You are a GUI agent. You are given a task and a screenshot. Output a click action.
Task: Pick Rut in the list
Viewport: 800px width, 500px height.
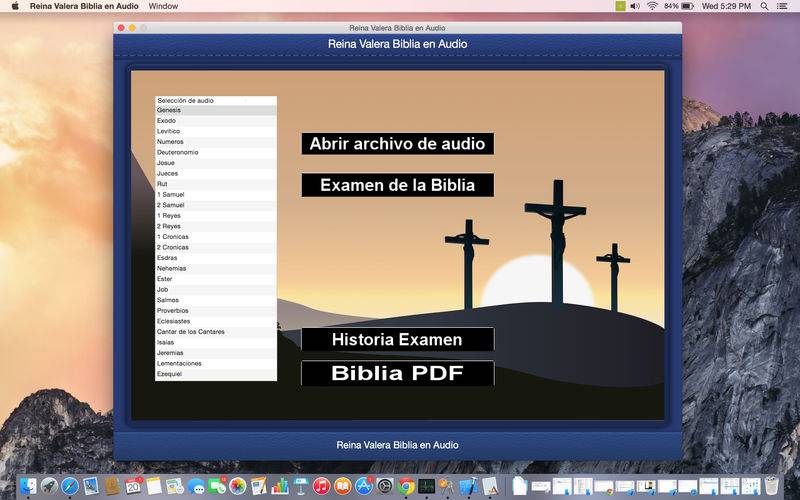point(216,184)
